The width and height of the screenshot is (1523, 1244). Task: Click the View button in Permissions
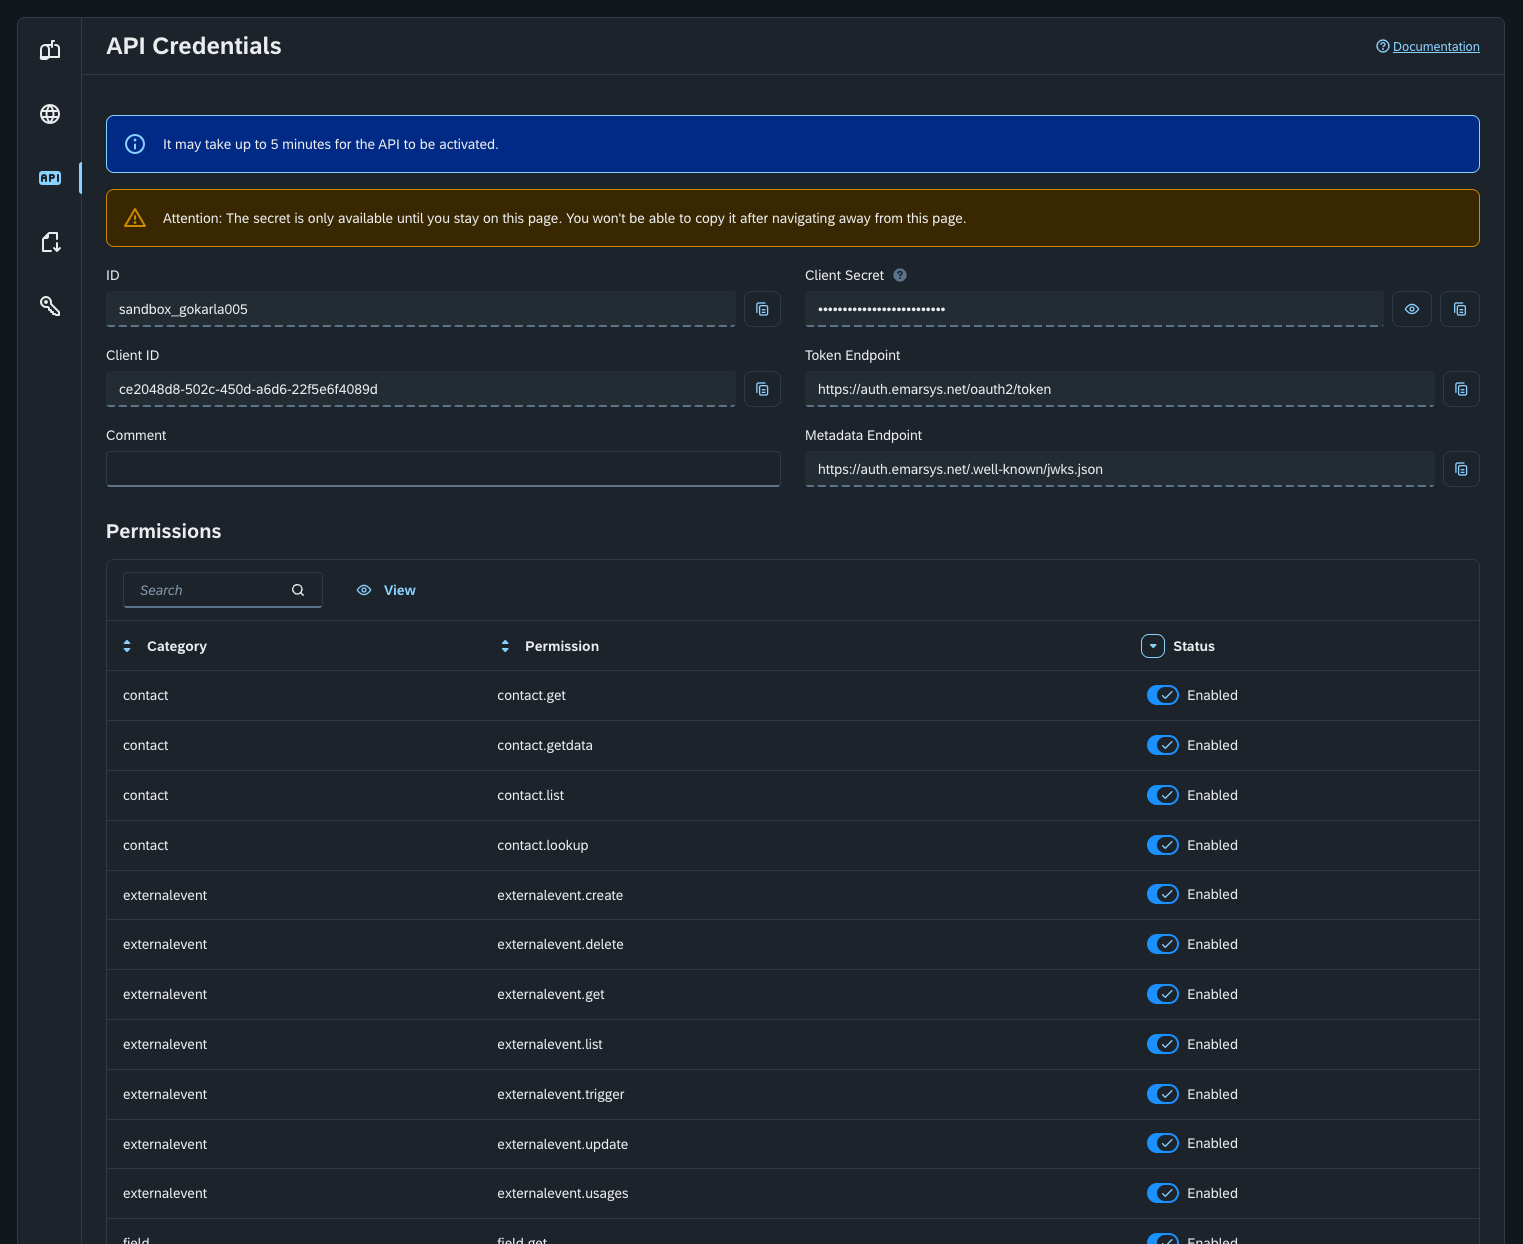coord(386,590)
